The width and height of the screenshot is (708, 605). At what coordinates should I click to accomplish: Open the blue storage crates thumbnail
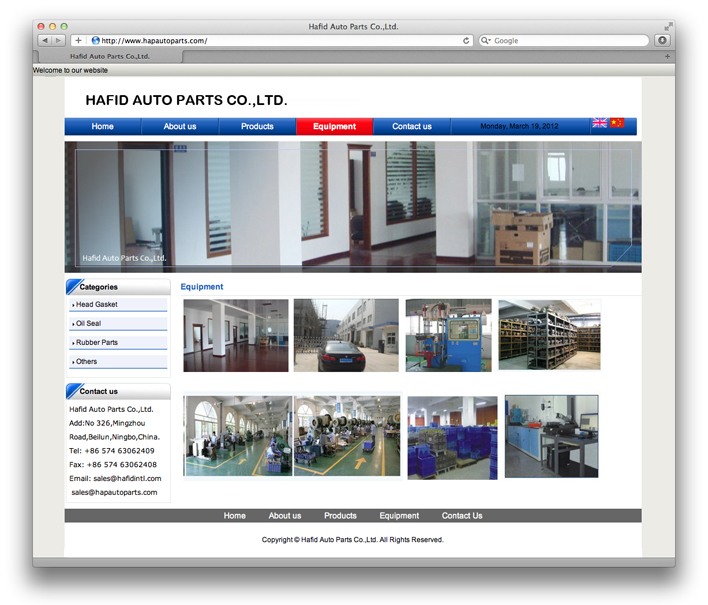tap(452, 438)
